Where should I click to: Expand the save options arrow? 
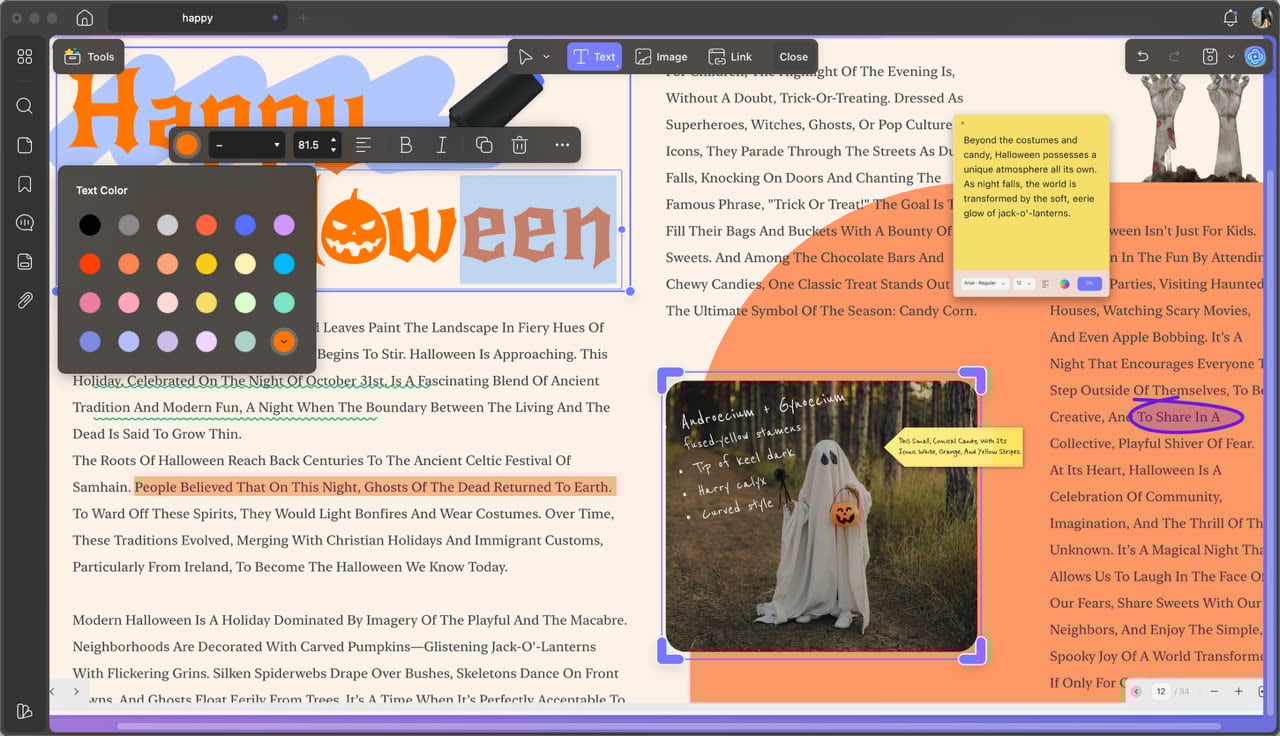(x=1231, y=57)
